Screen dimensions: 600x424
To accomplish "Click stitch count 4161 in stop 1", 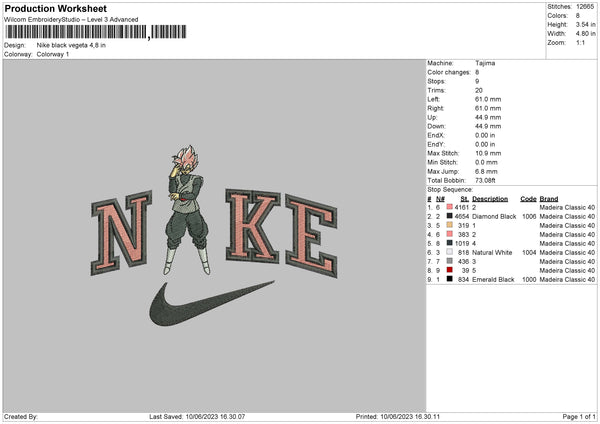I will pyautogui.click(x=462, y=207).
